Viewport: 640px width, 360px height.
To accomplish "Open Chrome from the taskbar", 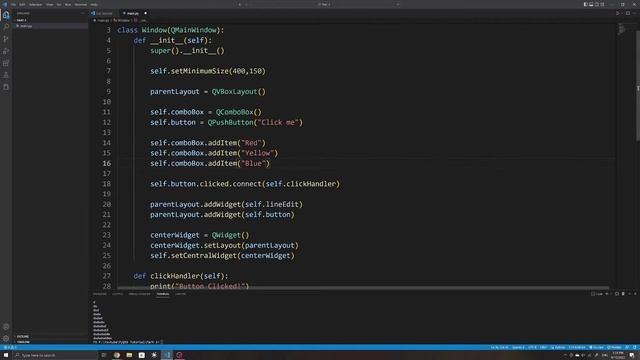I will tap(117, 355).
